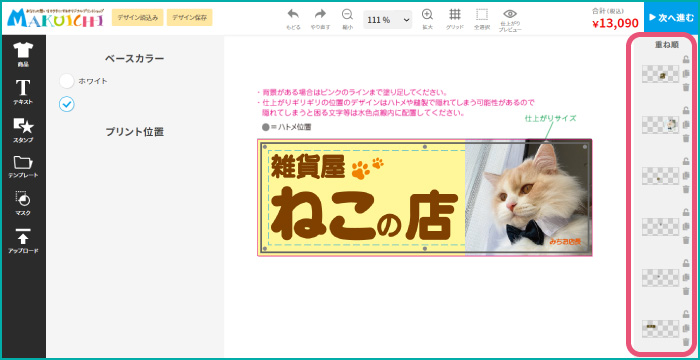The width and height of the screenshot is (700, 360).
Task: Select the topmost layer thumbnail
Action: coord(660,74)
